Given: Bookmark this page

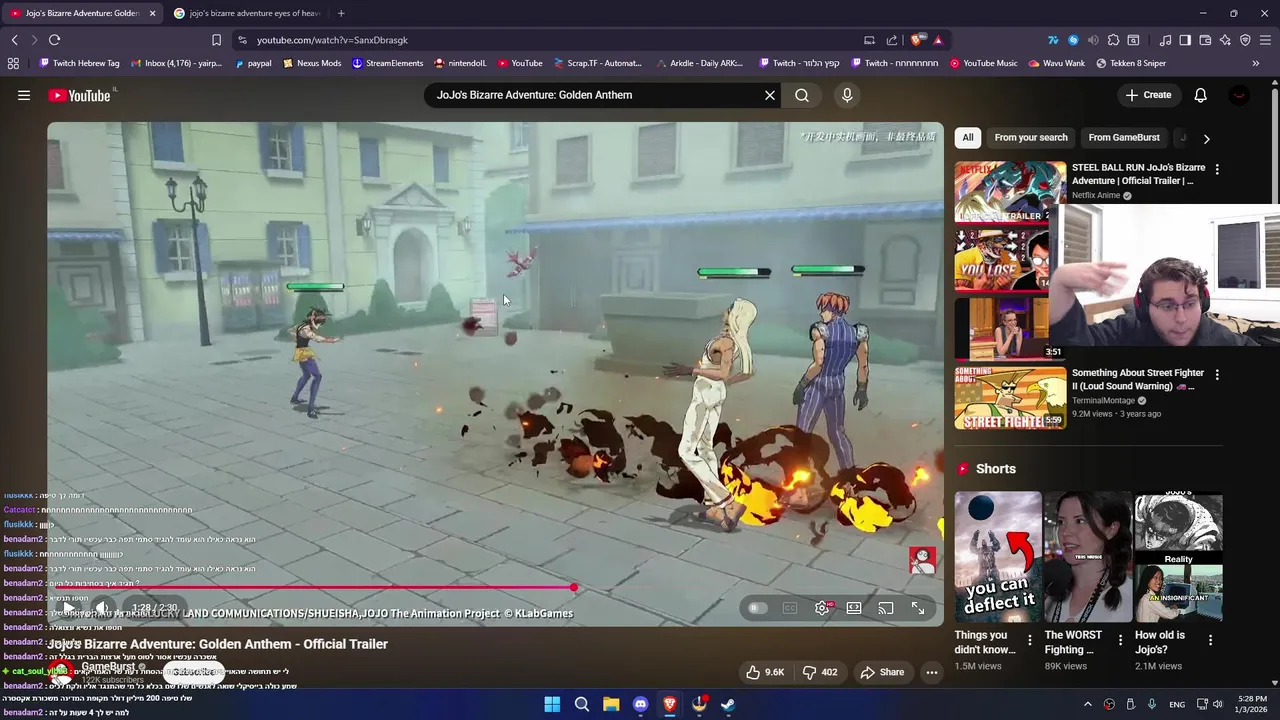Looking at the screenshot, I should (216, 40).
